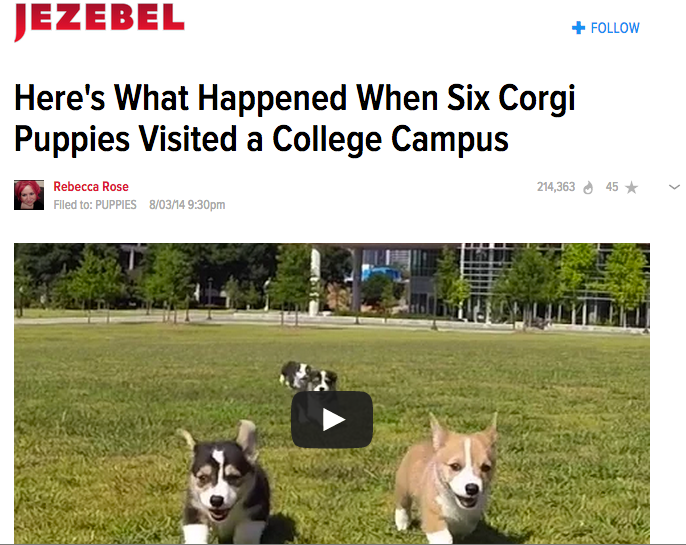Click the flame views icon

[x=588, y=188]
